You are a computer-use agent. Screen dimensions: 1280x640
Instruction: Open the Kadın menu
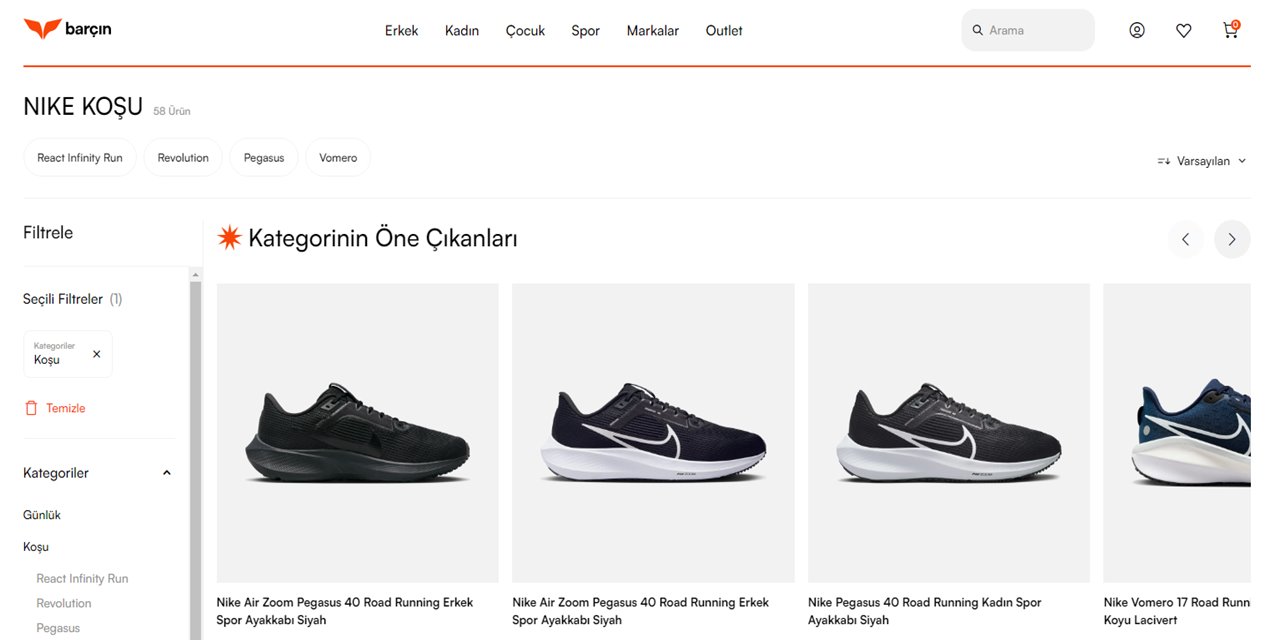pyautogui.click(x=462, y=30)
